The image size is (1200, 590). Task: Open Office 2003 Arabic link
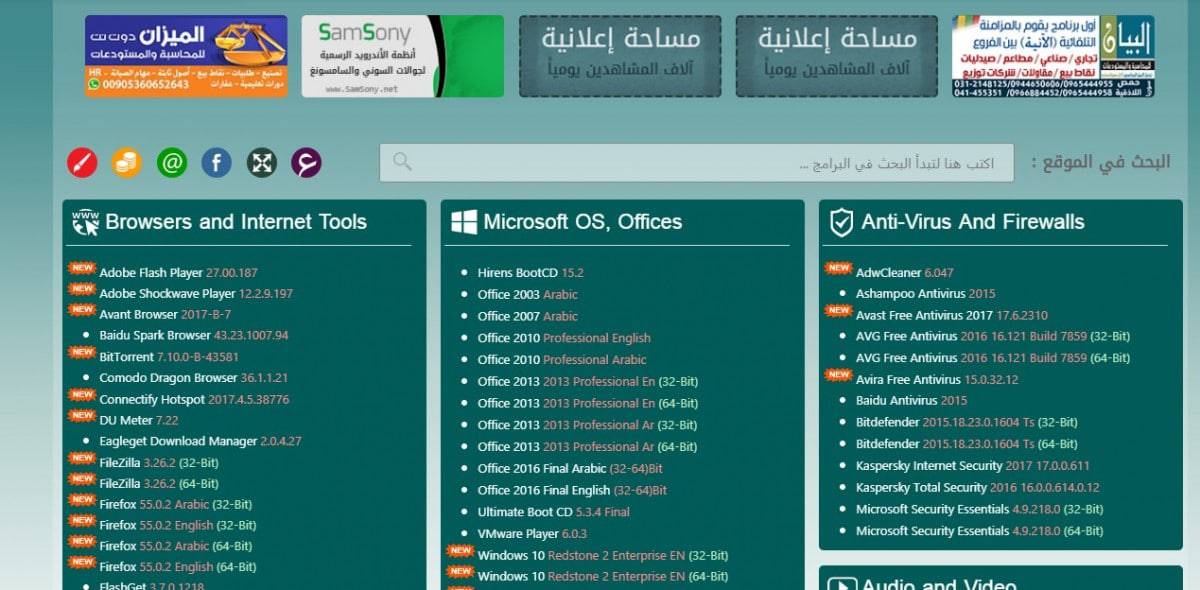coord(527,295)
